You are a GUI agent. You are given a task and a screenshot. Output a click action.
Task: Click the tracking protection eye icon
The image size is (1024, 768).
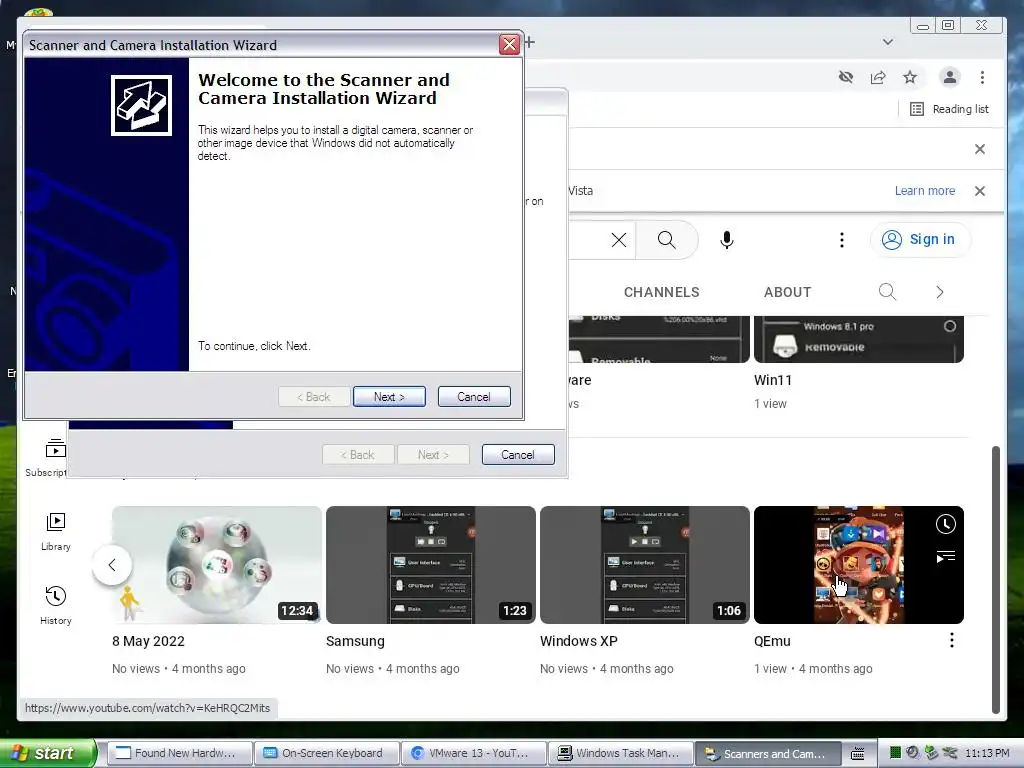(846, 77)
